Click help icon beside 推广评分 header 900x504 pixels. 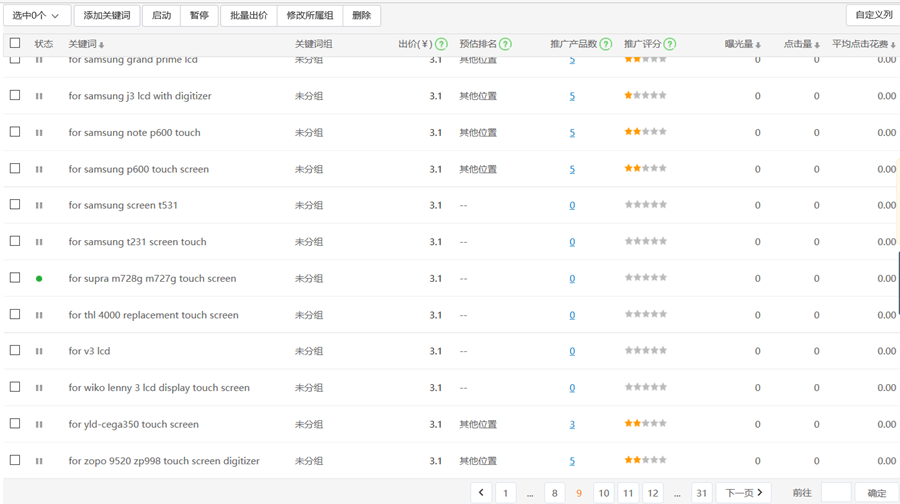[x=669, y=44]
